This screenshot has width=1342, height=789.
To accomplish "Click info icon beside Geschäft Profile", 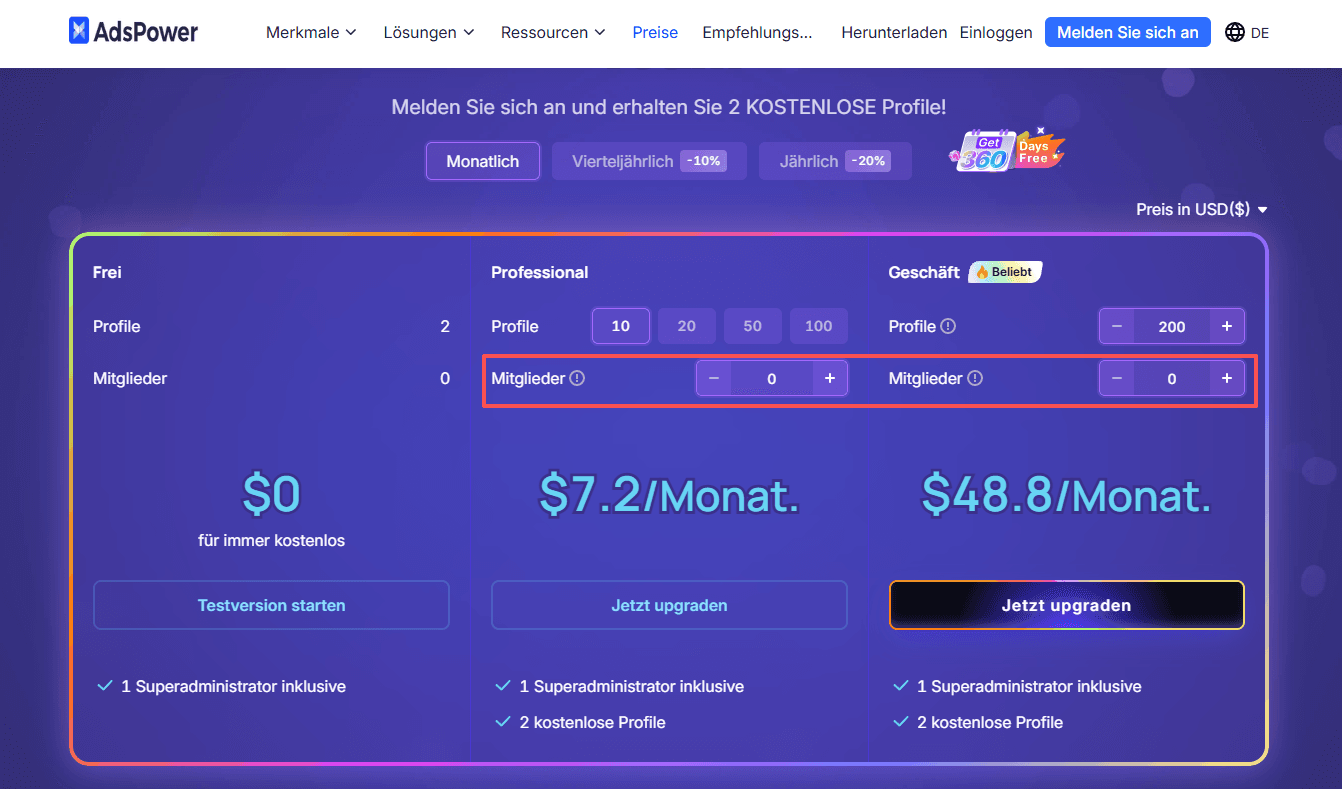I will (x=948, y=326).
